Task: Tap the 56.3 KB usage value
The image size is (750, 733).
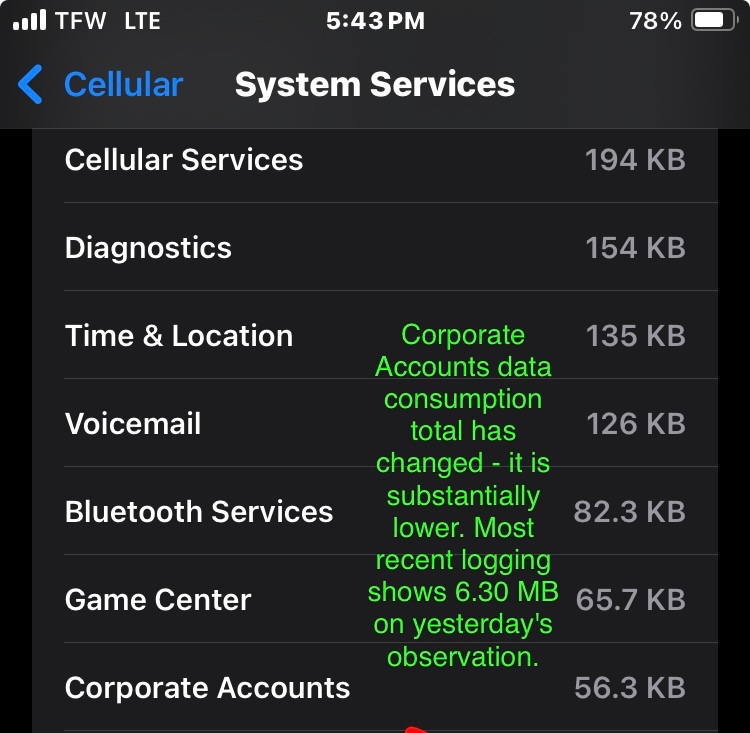Action: [x=630, y=688]
